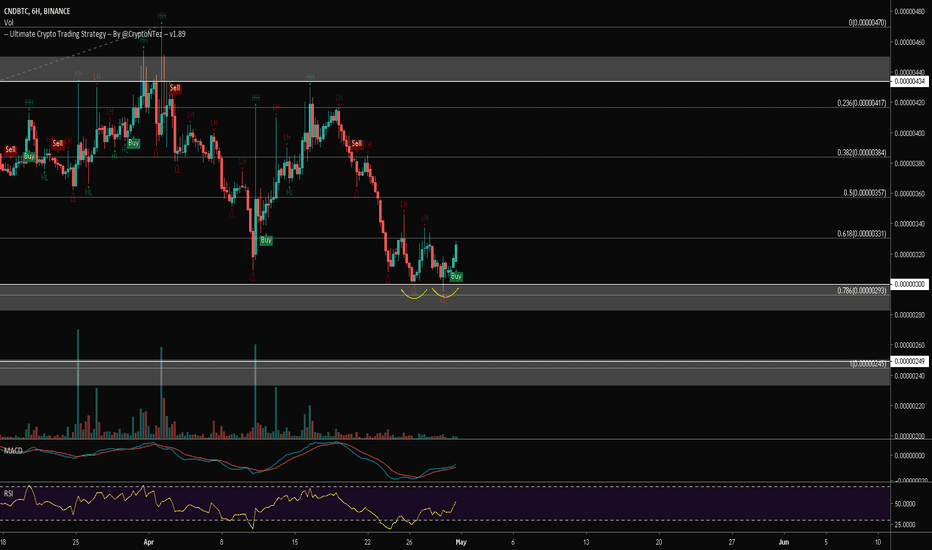Click the Buy signal under the 0.618 level

point(266,240)
